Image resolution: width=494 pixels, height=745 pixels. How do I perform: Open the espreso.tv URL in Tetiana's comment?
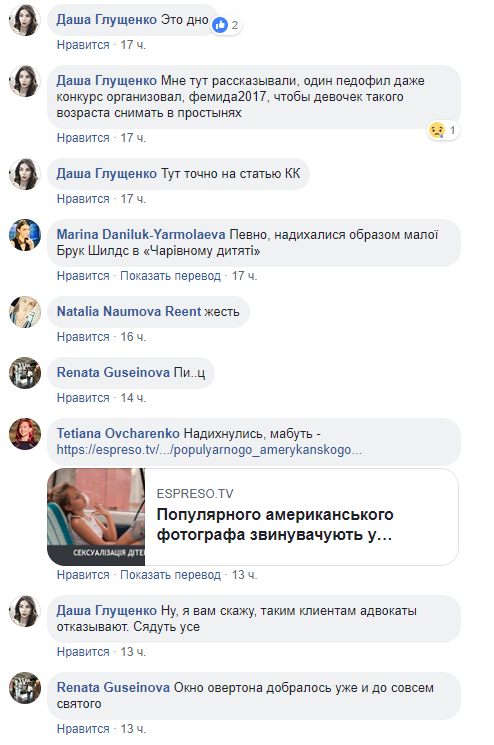pos(209,449)
